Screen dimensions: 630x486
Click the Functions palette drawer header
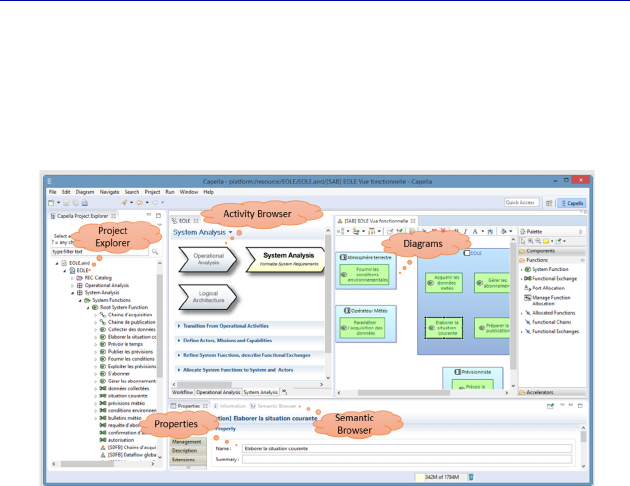[552, 260]
